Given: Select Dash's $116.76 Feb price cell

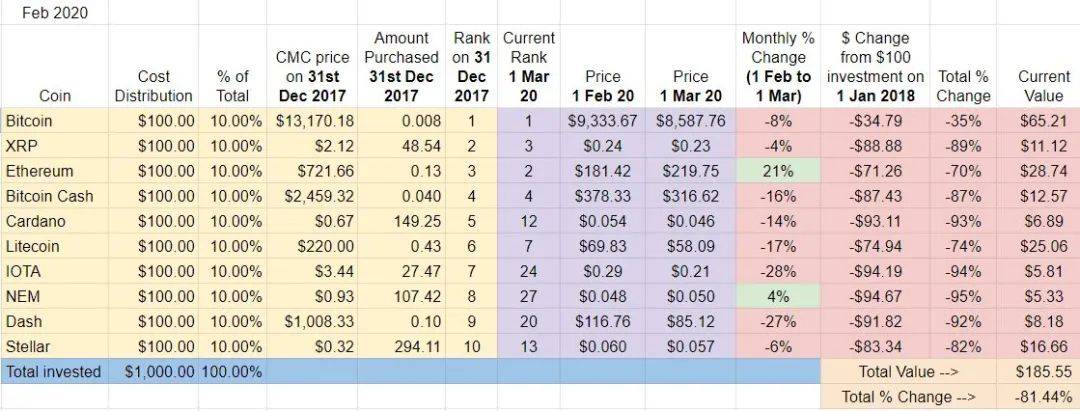Looking at the screenshot, I should (600, 321).
